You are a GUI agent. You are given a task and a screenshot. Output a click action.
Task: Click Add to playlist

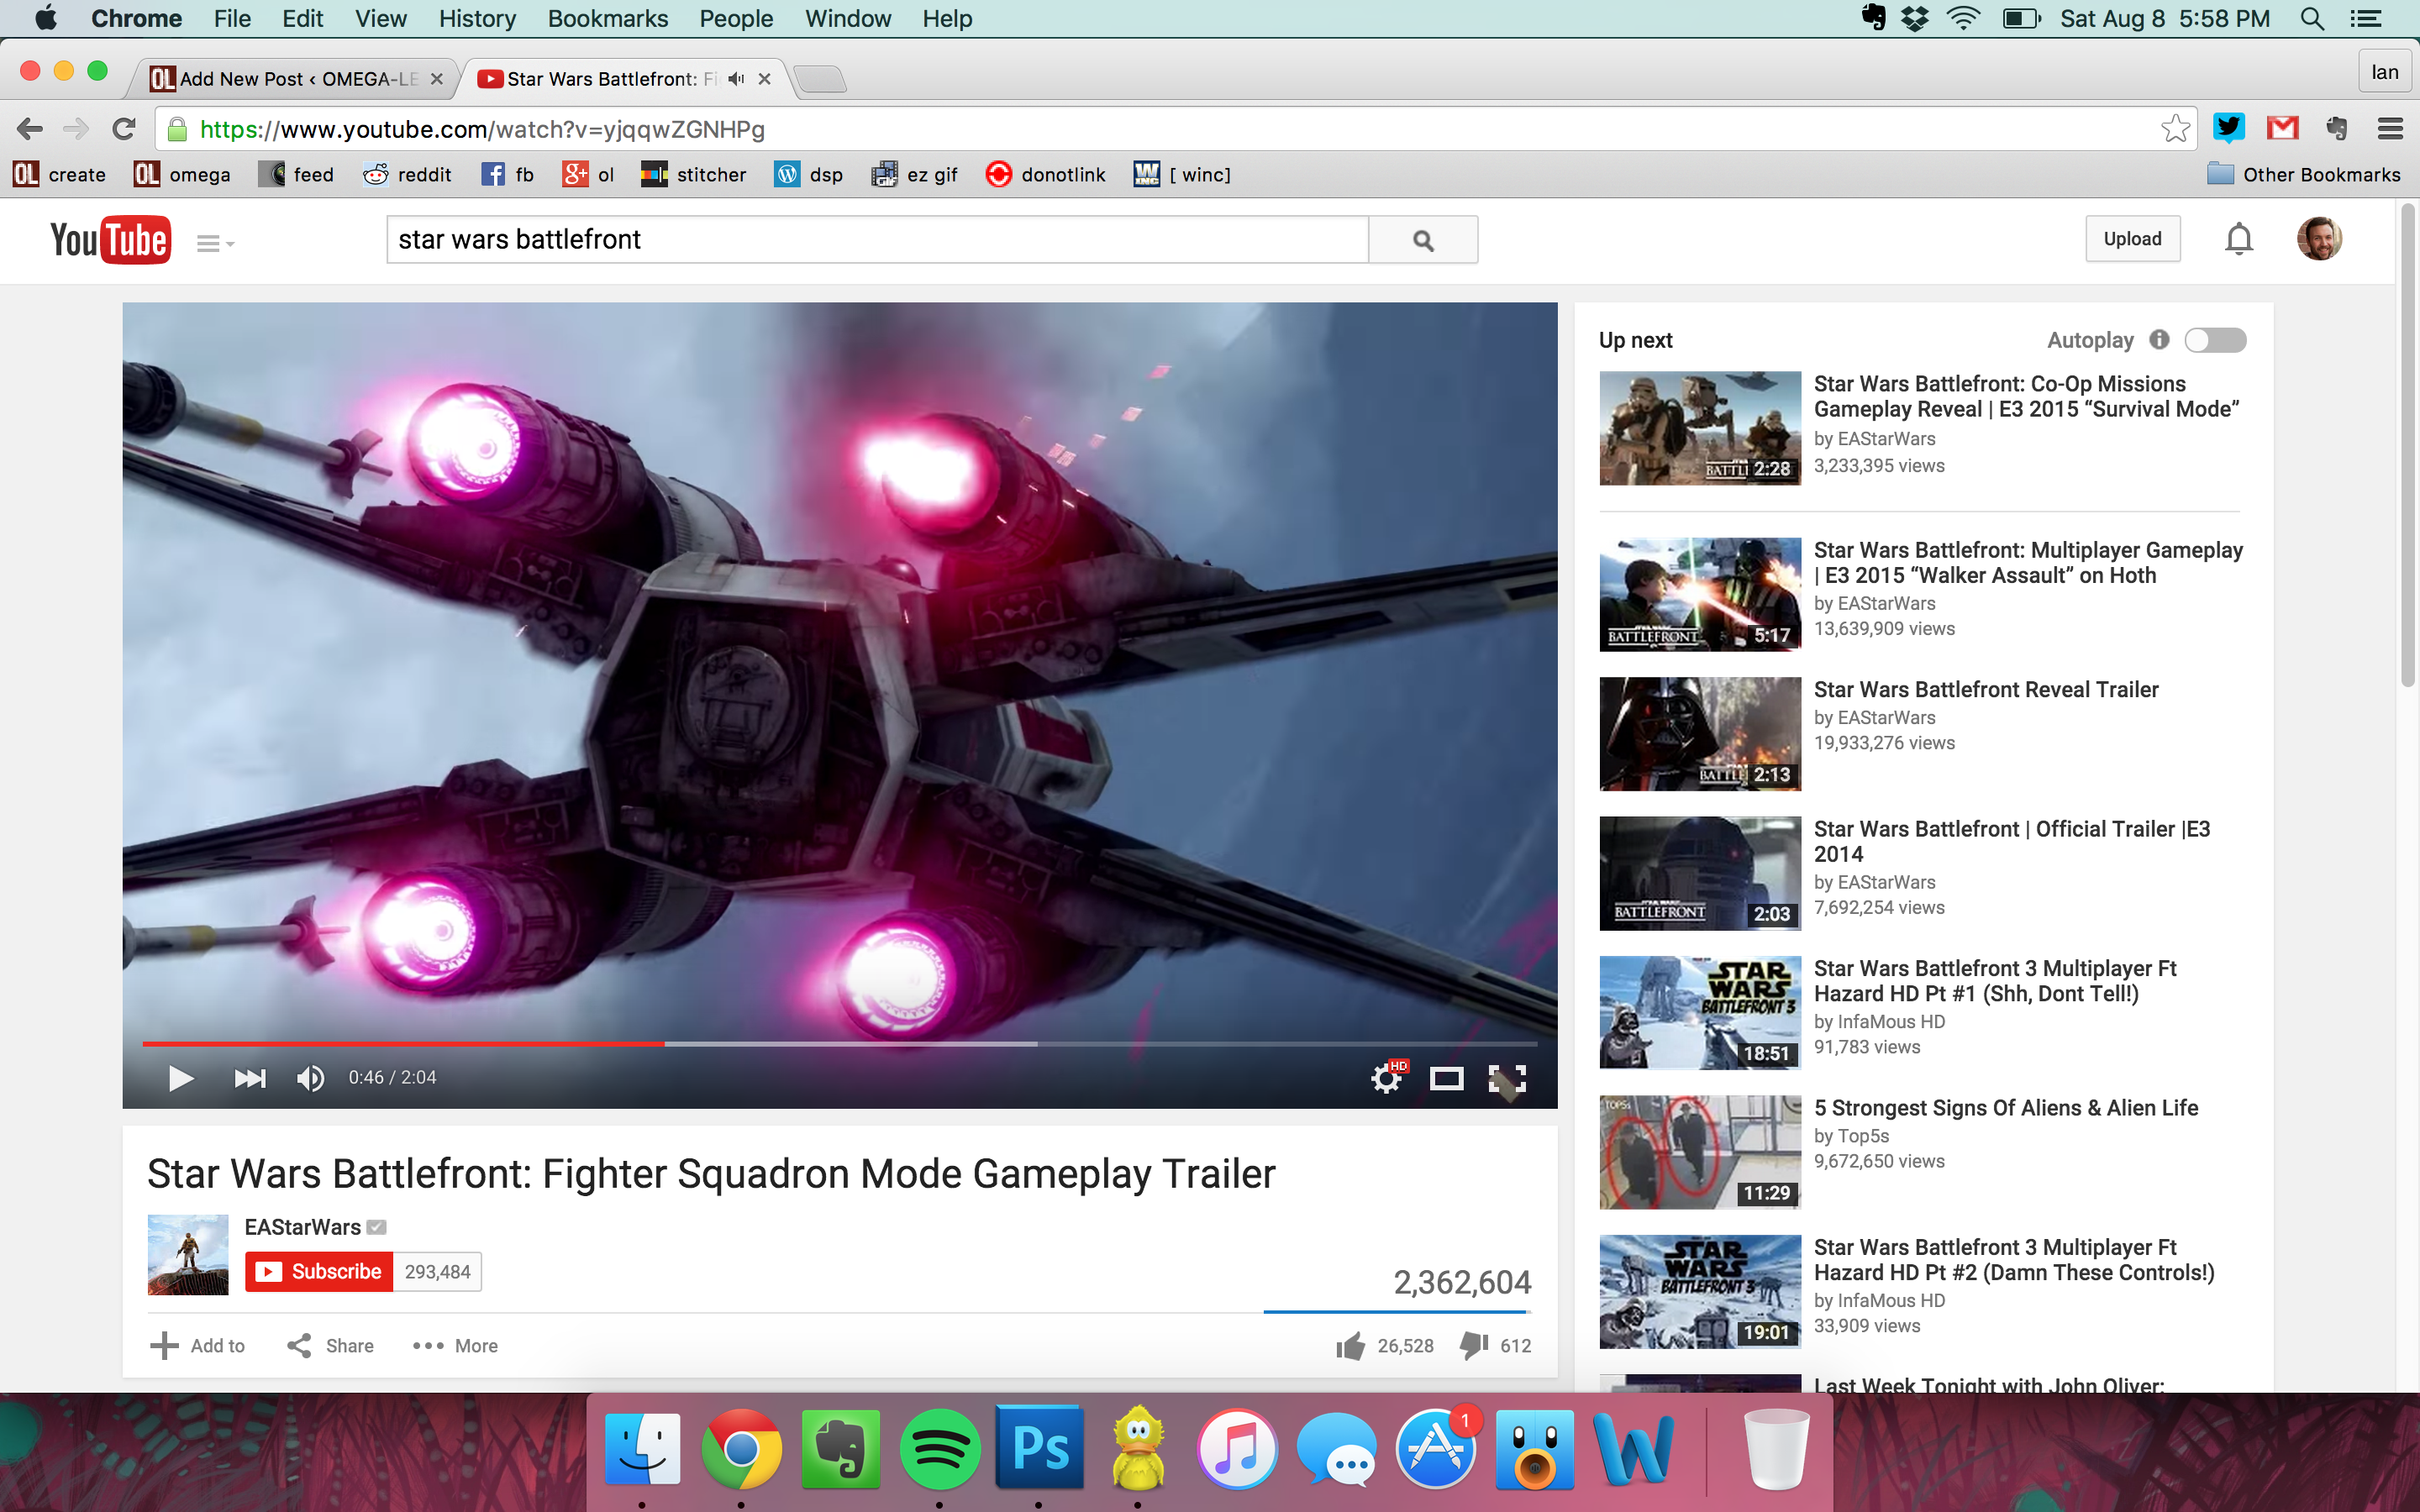click(198, 1346)
